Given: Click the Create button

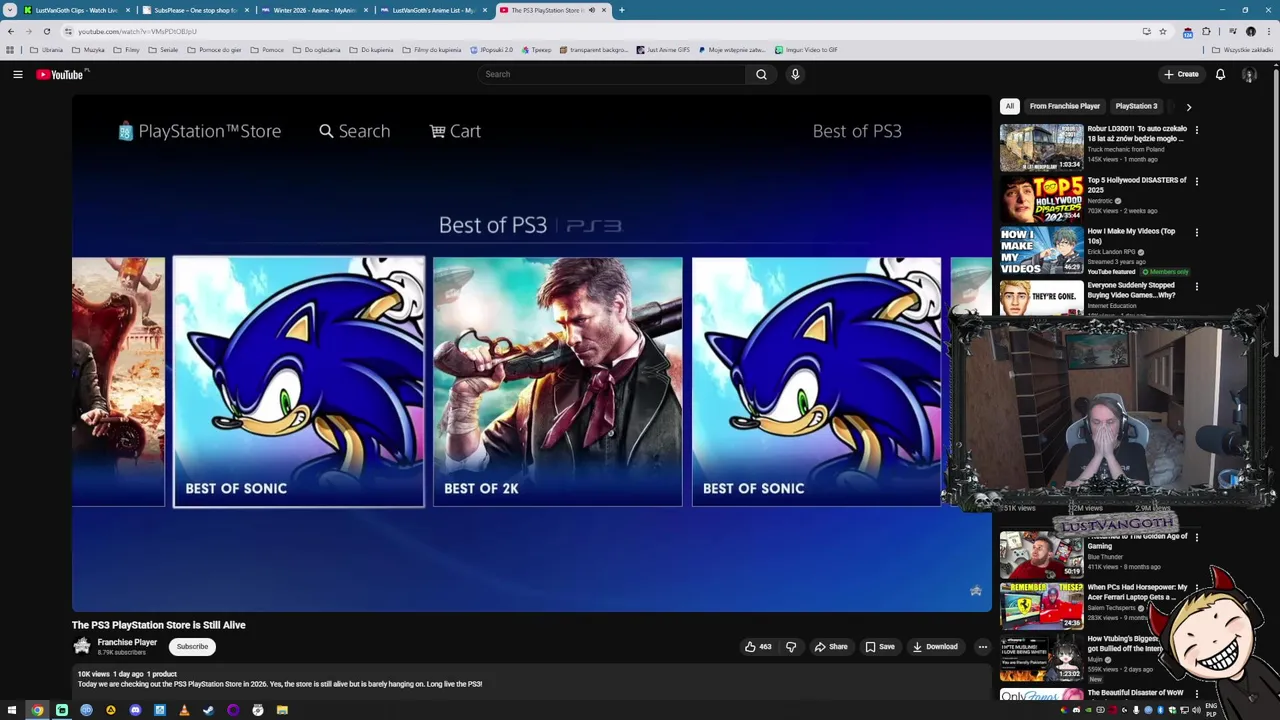Looking at the screenshot, I should [1181, 74].
